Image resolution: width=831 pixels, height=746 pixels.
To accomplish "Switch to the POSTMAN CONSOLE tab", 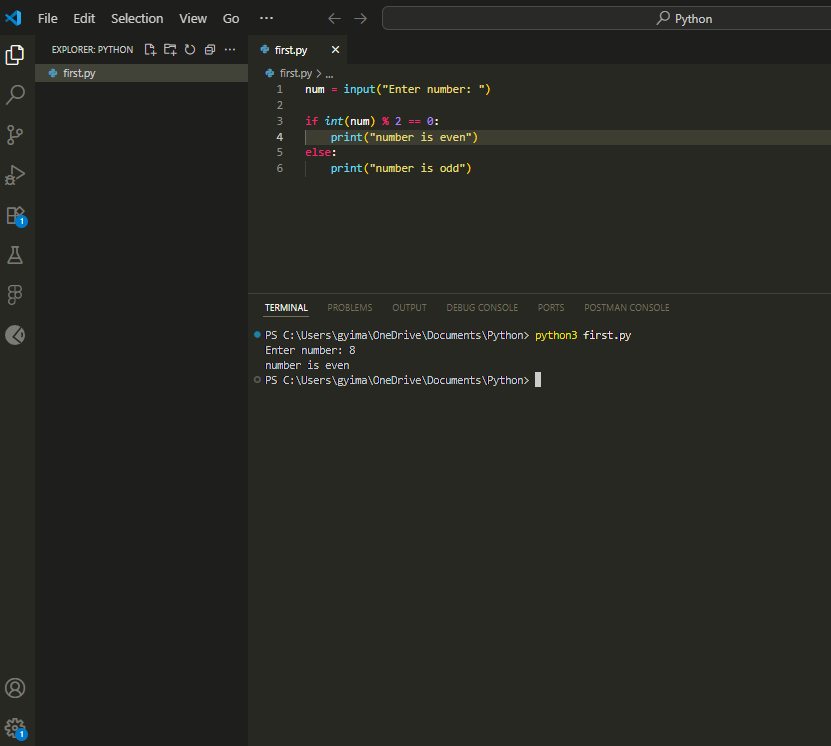I will pyautogui.click(x=626, y=308).
